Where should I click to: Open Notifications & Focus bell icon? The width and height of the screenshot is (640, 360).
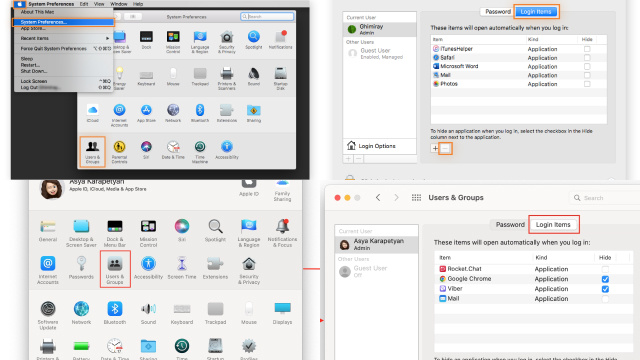(x=282, y=233)
